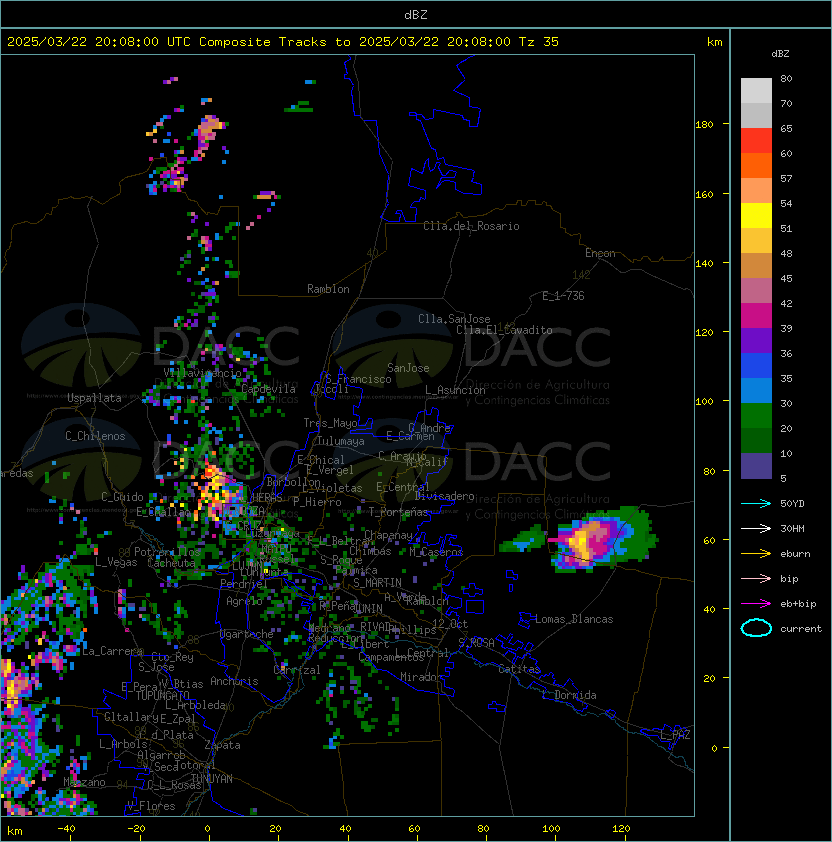The width and height of the screenshot is (832, 842).
Task: Select the magenta 42 dBZ color swatch
Action: 756,316
